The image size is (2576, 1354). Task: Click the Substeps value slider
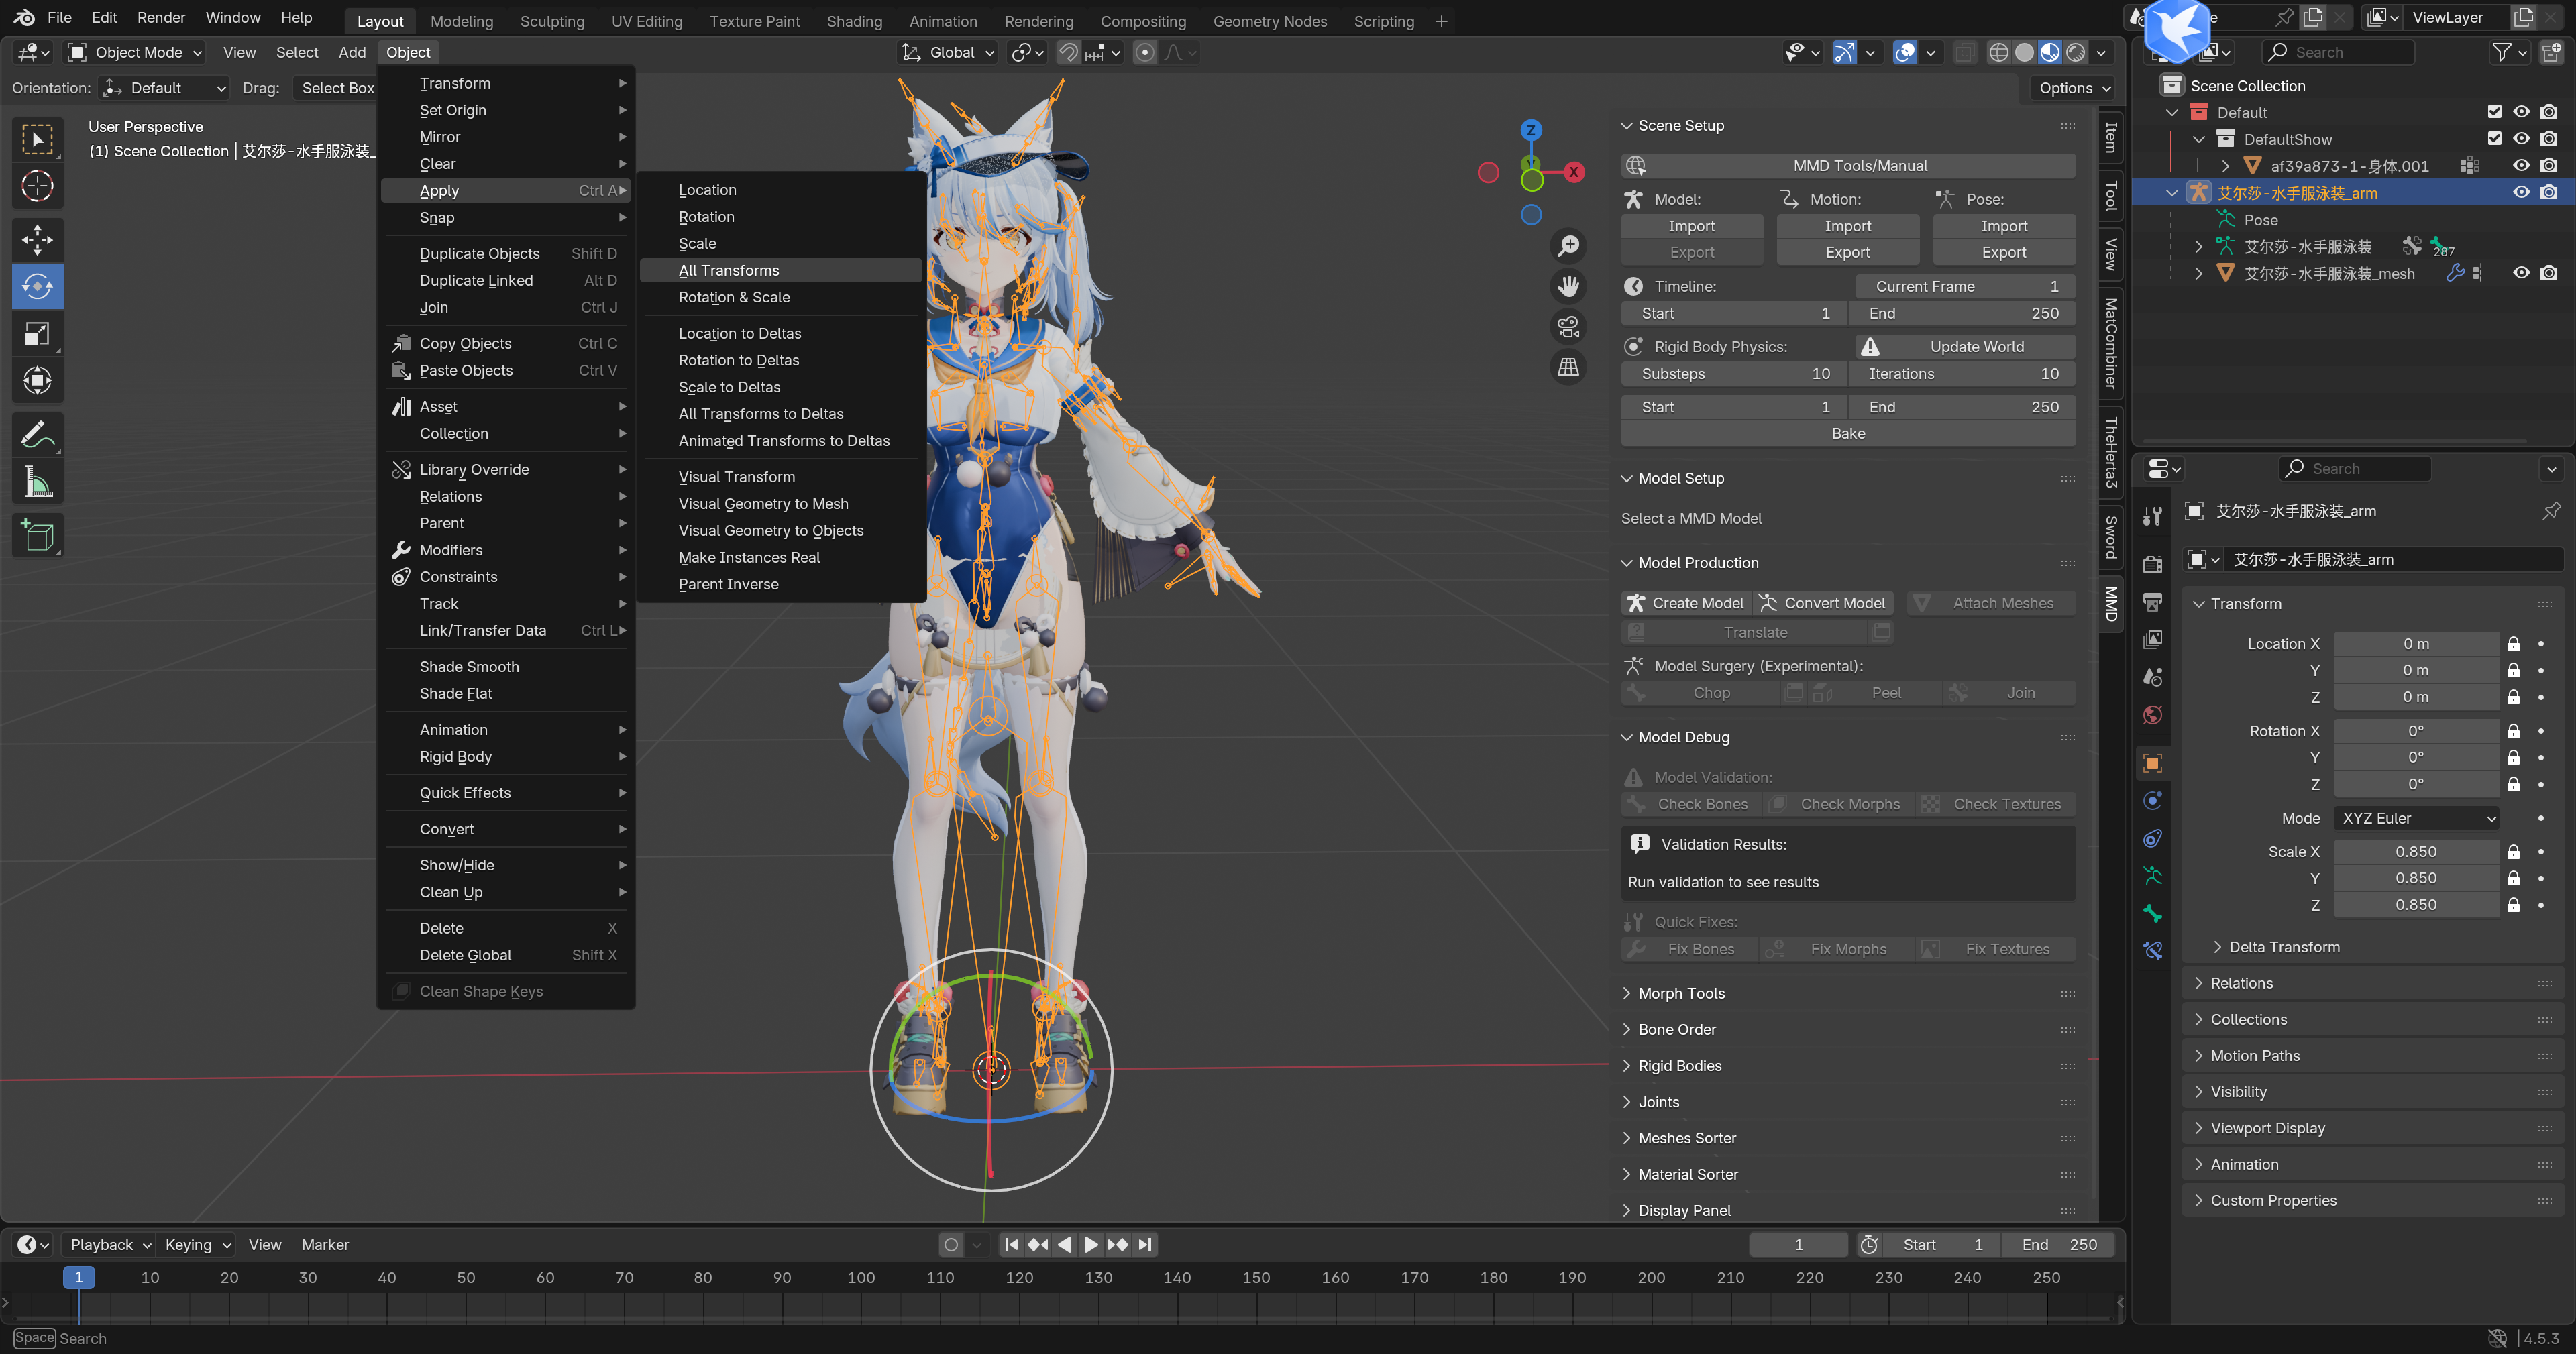click(x=1735, y=374)
